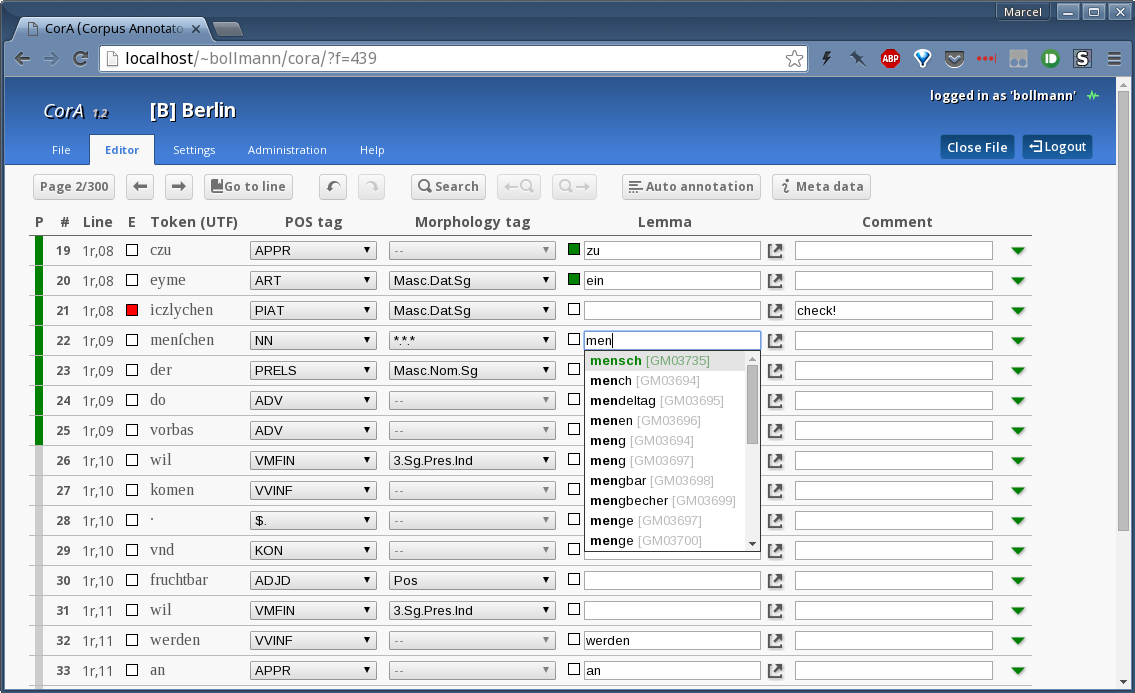Screen dimensions: 1135x693
Task: Open POS tag dropdown for row 19 APPR
Action: [x=313, y=251]
